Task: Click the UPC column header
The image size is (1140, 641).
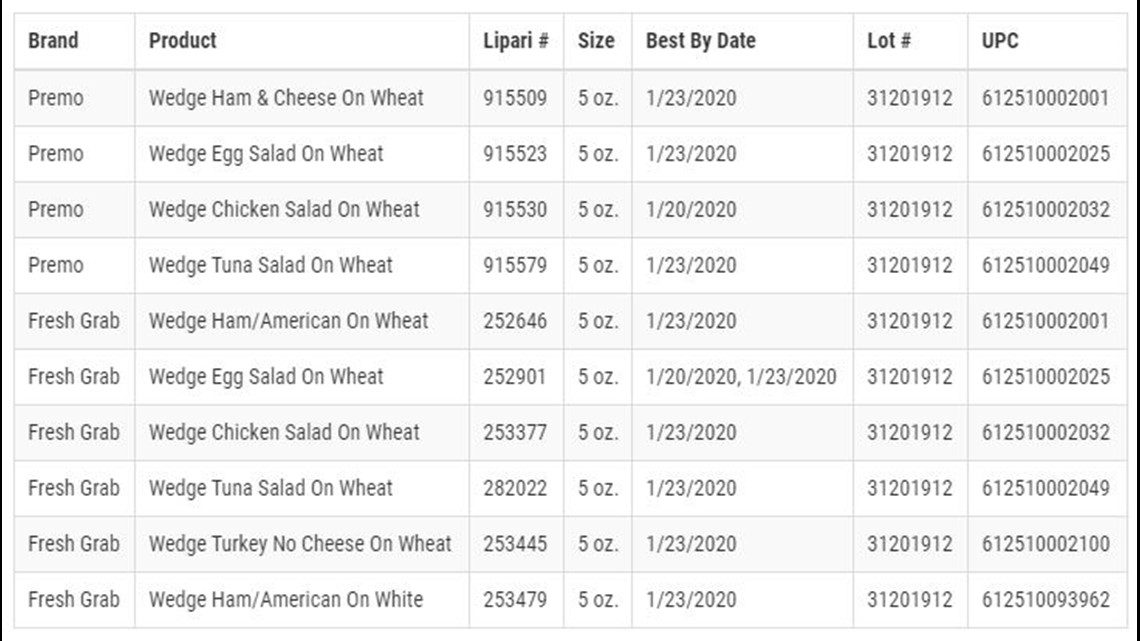Action: pos(1000,41)
